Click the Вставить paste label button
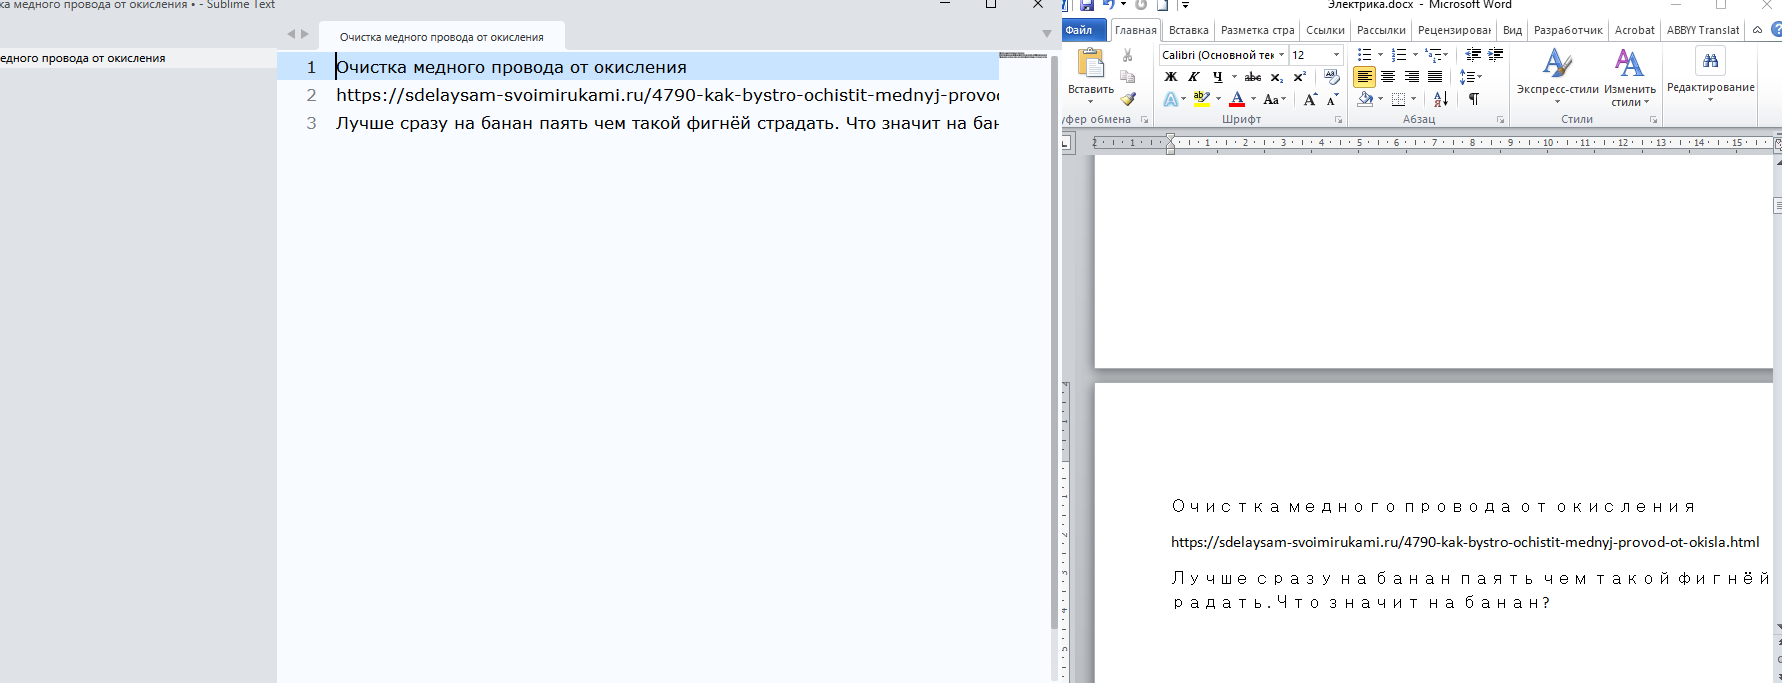Image resolution: width=1782 pixels, height=683 pixels. [x=1090, y=89]
